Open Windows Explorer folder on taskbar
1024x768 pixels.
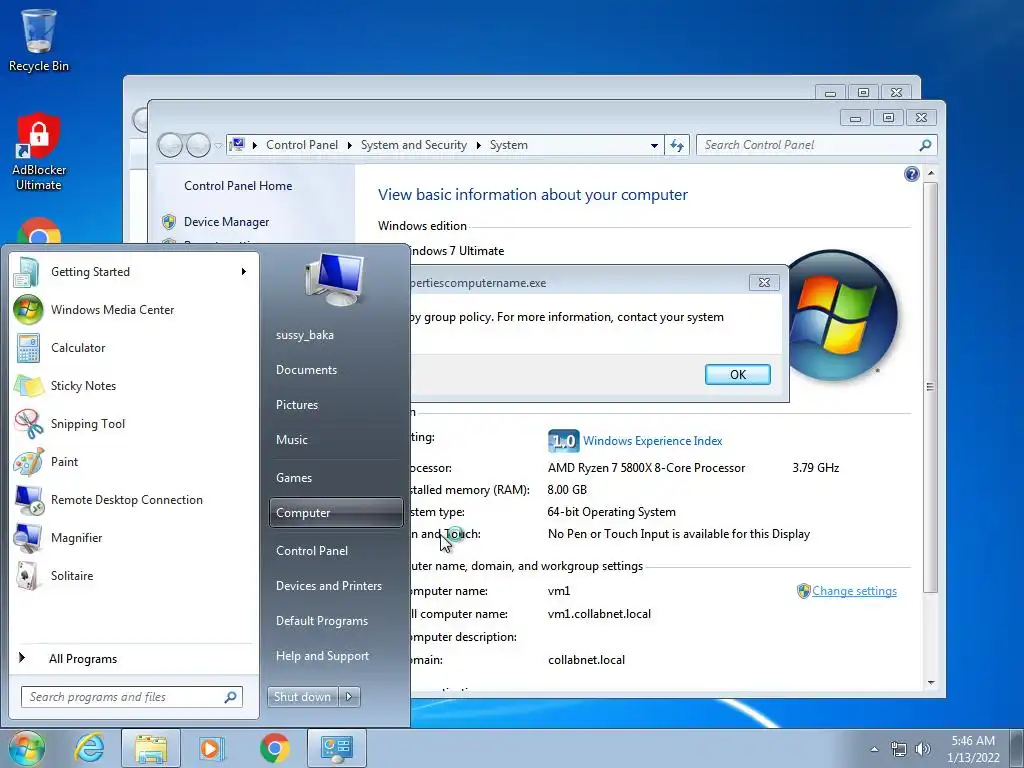(x=151, y=748)
